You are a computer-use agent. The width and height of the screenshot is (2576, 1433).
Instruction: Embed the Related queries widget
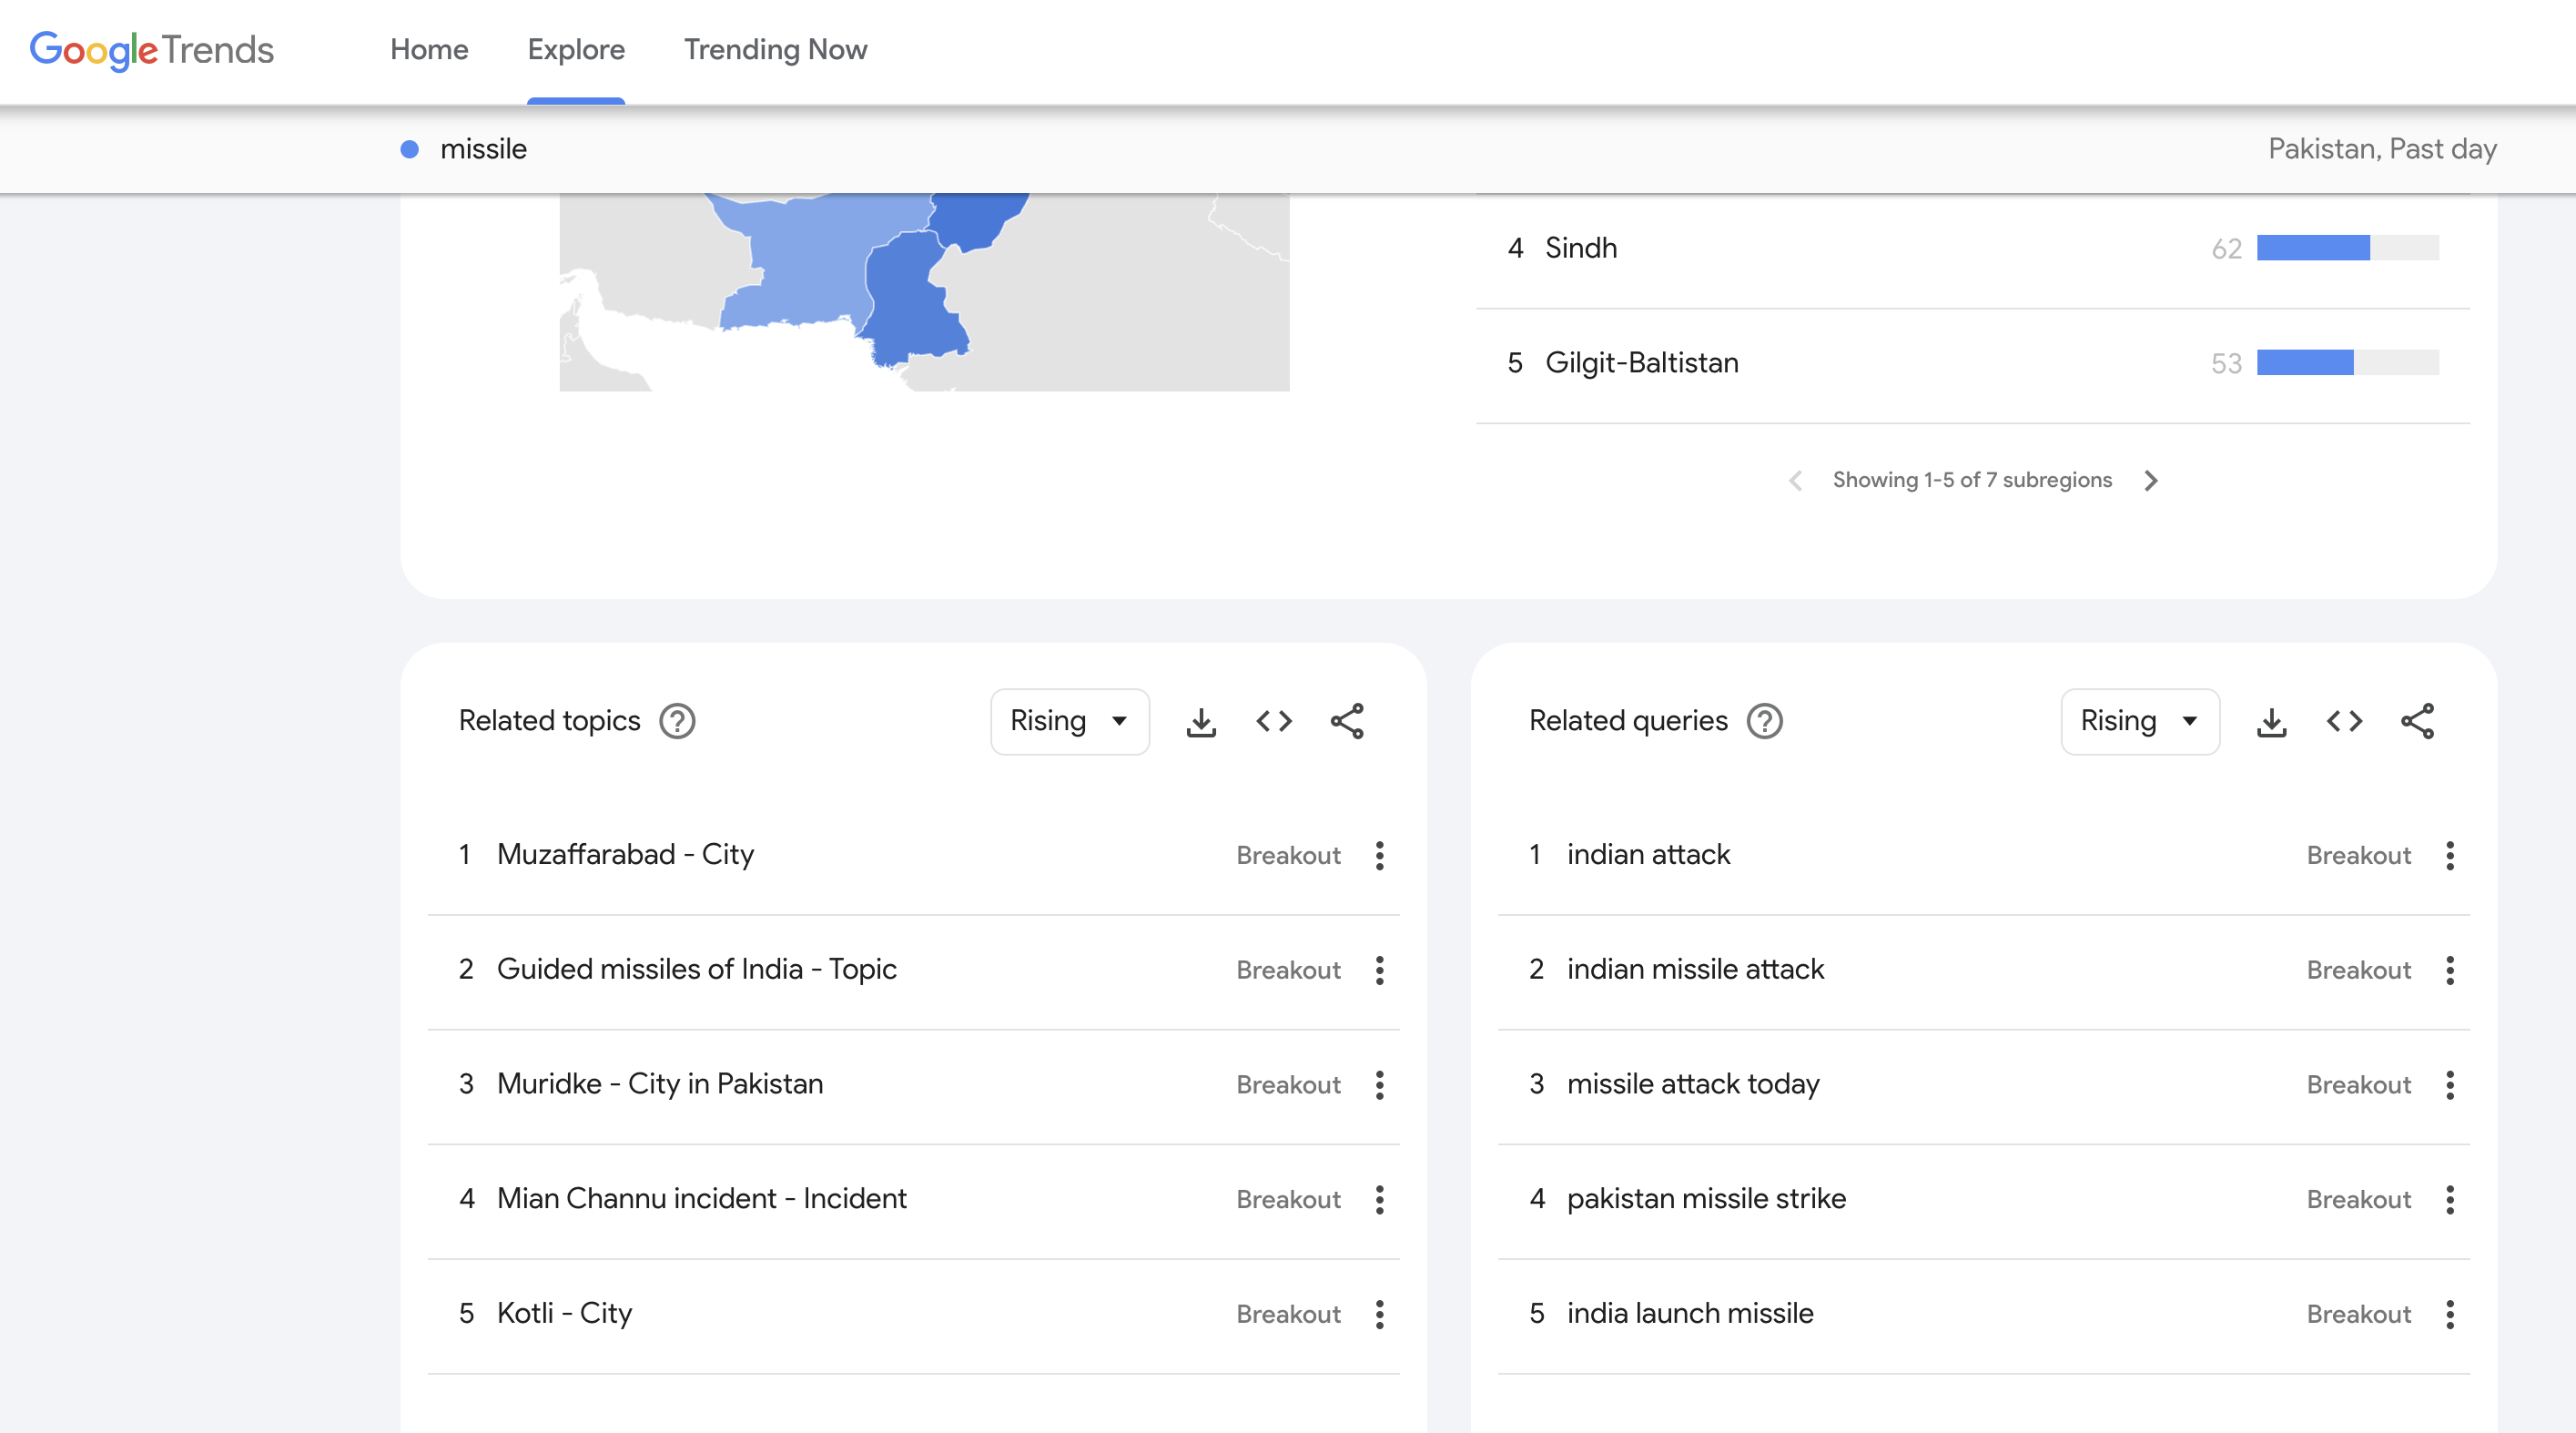2345,721
